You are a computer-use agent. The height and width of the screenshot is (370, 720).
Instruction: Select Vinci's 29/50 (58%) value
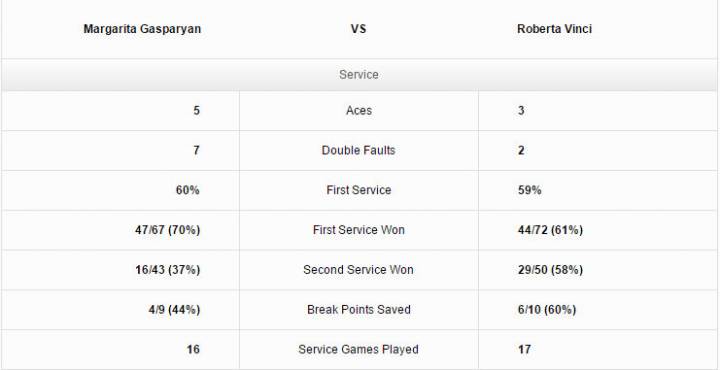point(550,270)
